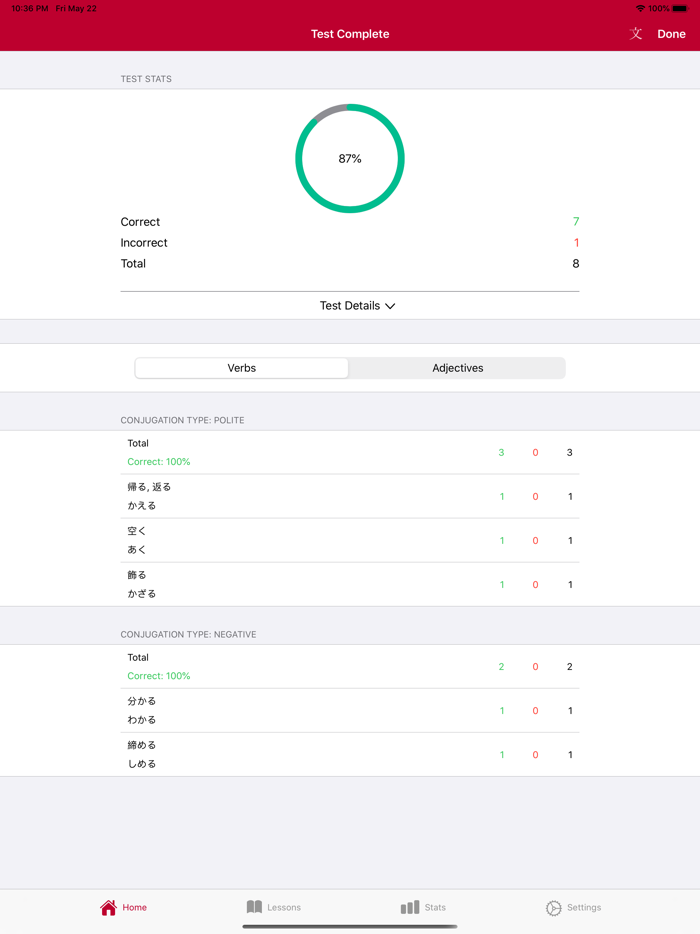Tap the Correct count row
This screenshot has width=700, height=934.
(x=350, y=222)
